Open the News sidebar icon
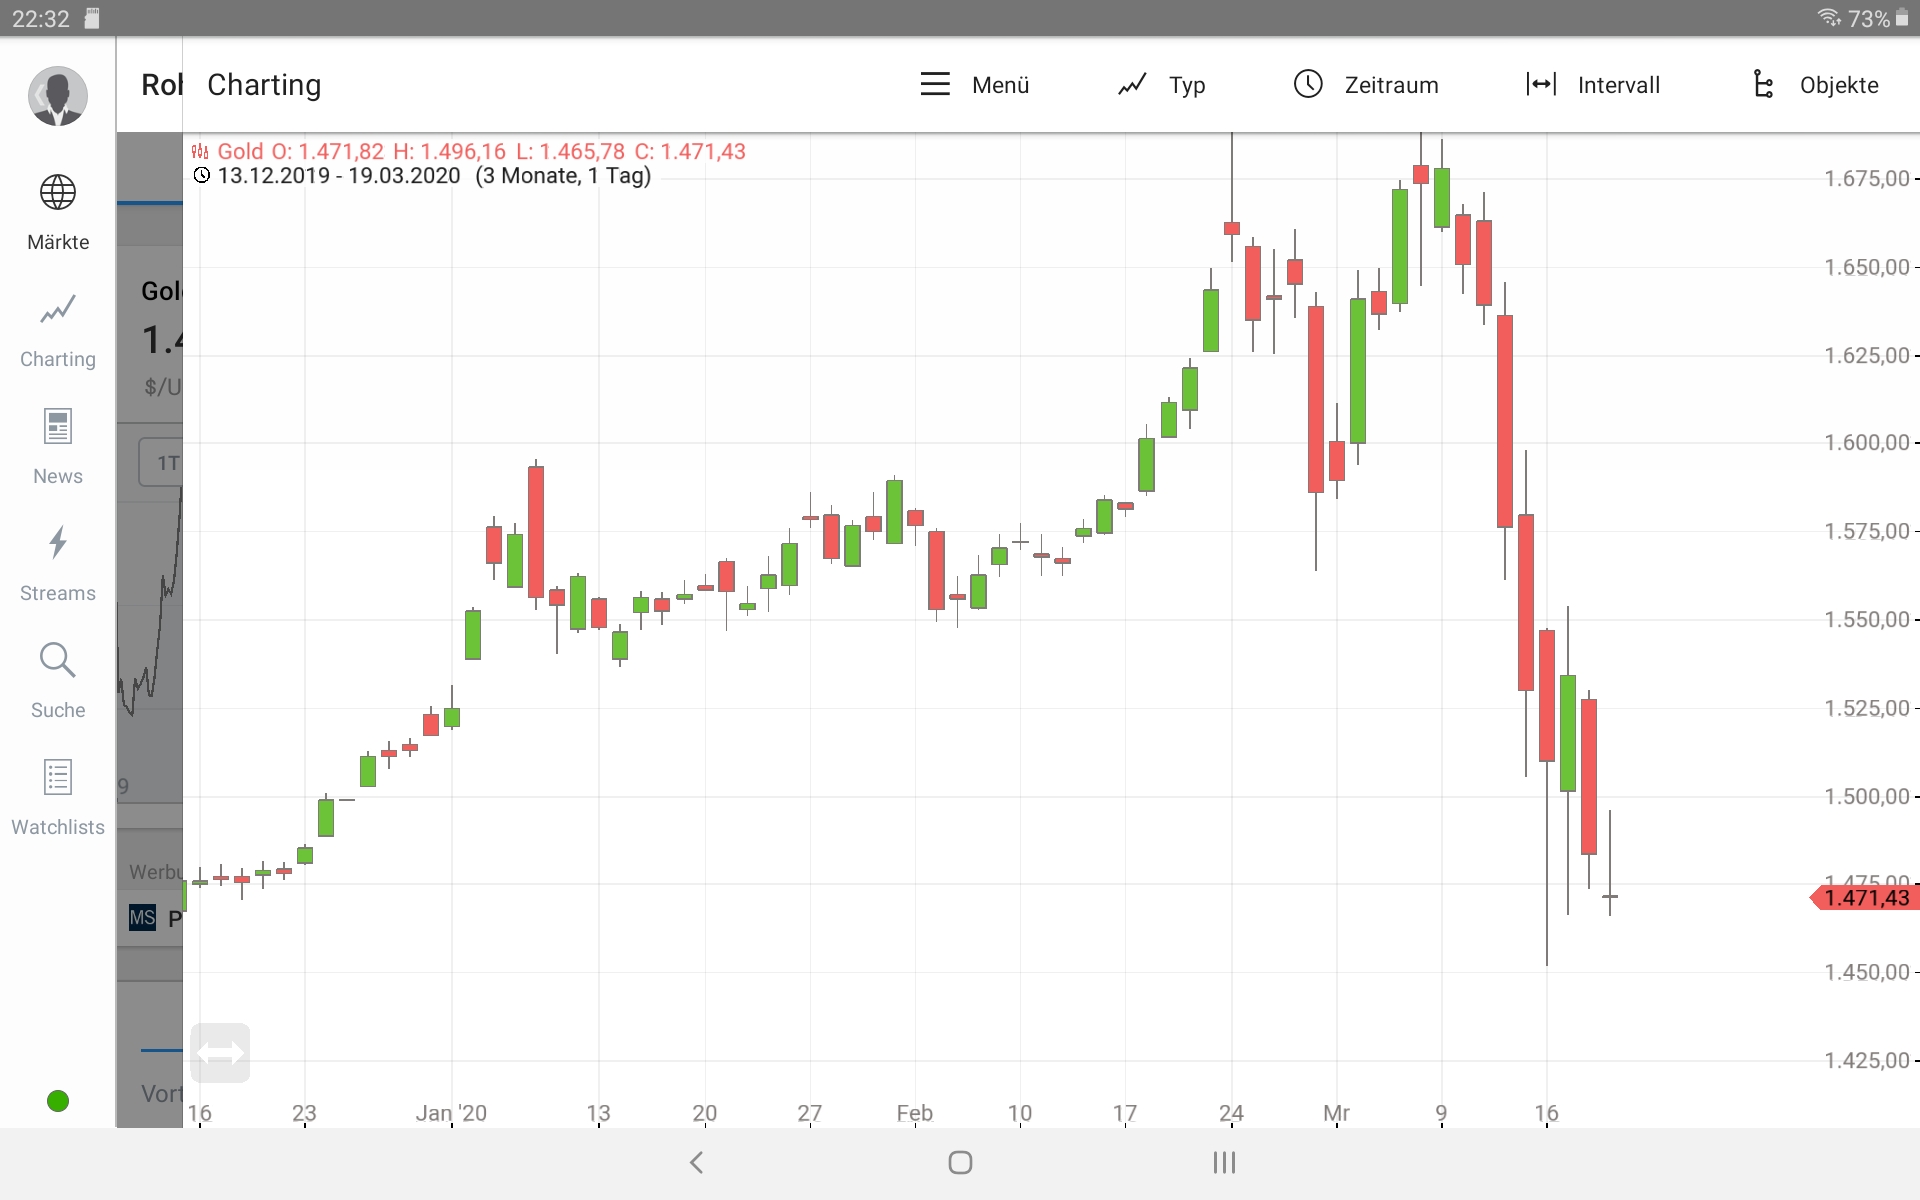1920x1200 pixels. coord(58,427)
